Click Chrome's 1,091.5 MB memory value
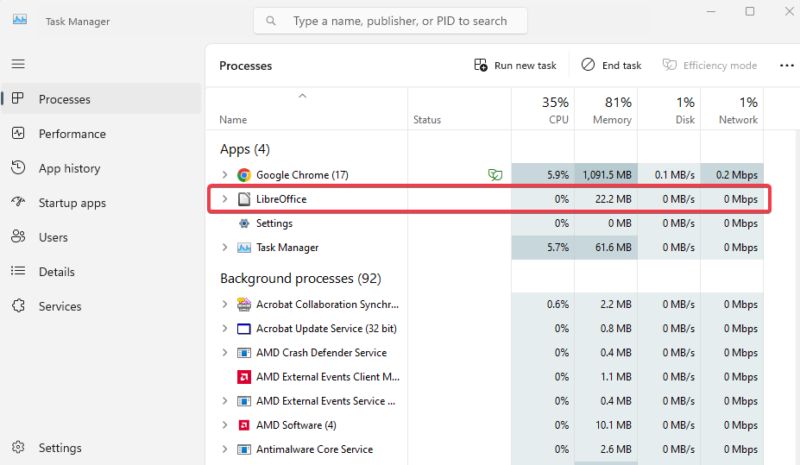This screenshot has width=800, height=465. point(607,175)
